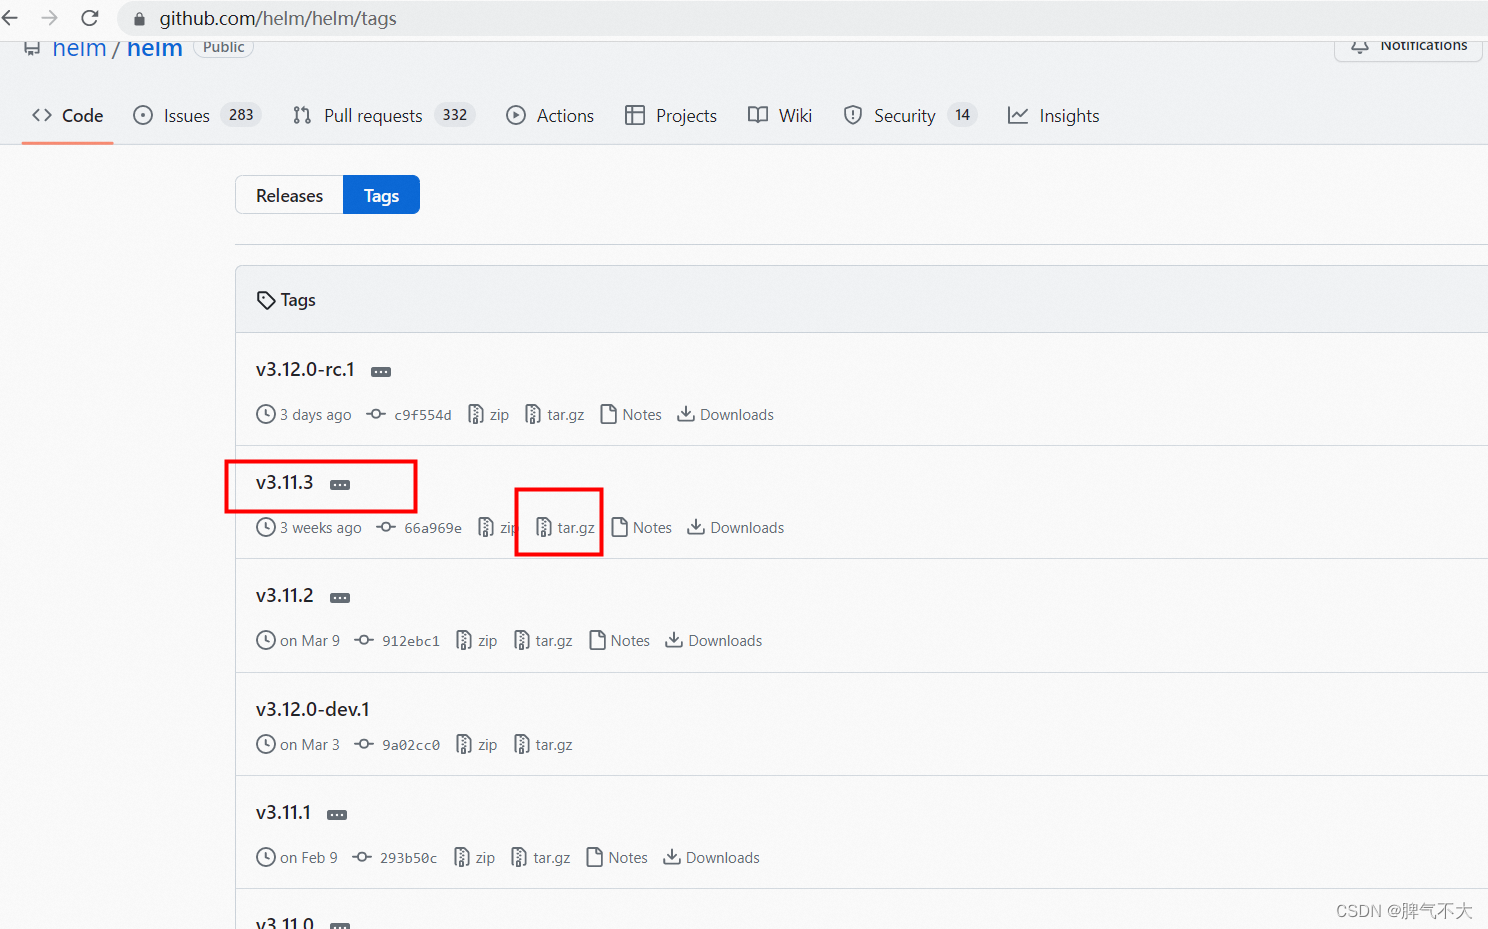Expand v3.11.2 ellipsis details
This screenshot has width=1488, height=929.
point(340,598)
